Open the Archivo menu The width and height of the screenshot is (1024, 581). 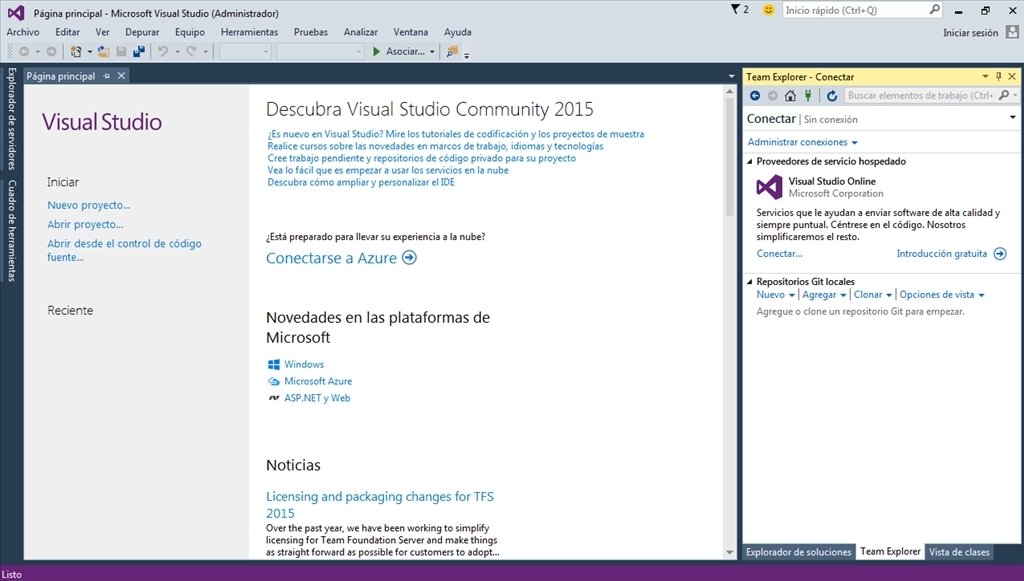pyautogui.click(x=23, y=32)
